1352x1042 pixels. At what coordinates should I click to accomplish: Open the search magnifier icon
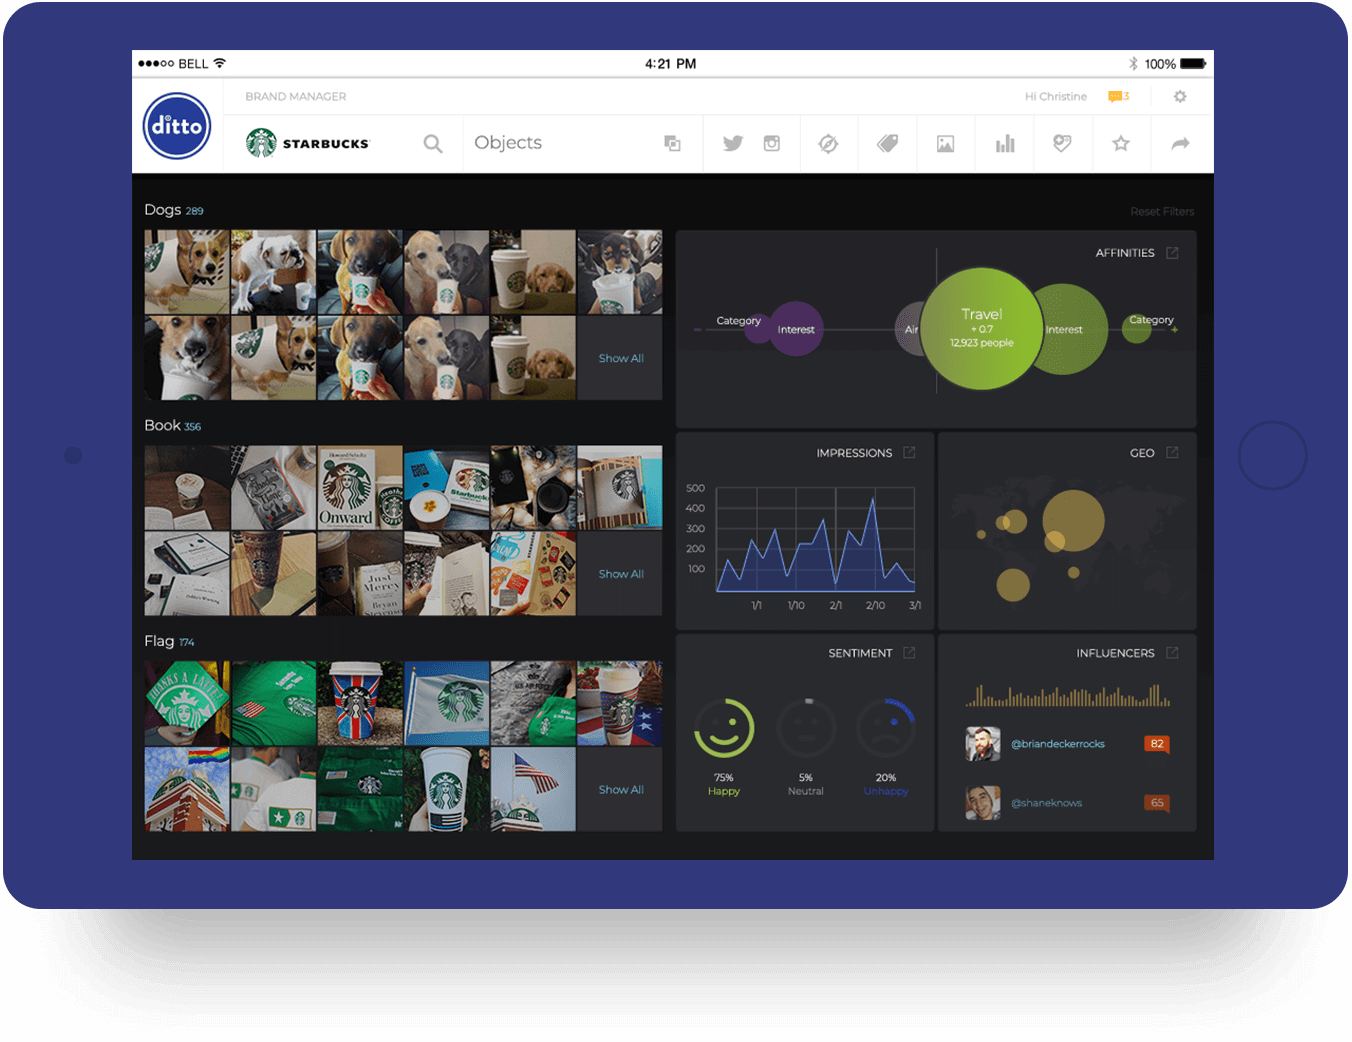pos(433,144)
